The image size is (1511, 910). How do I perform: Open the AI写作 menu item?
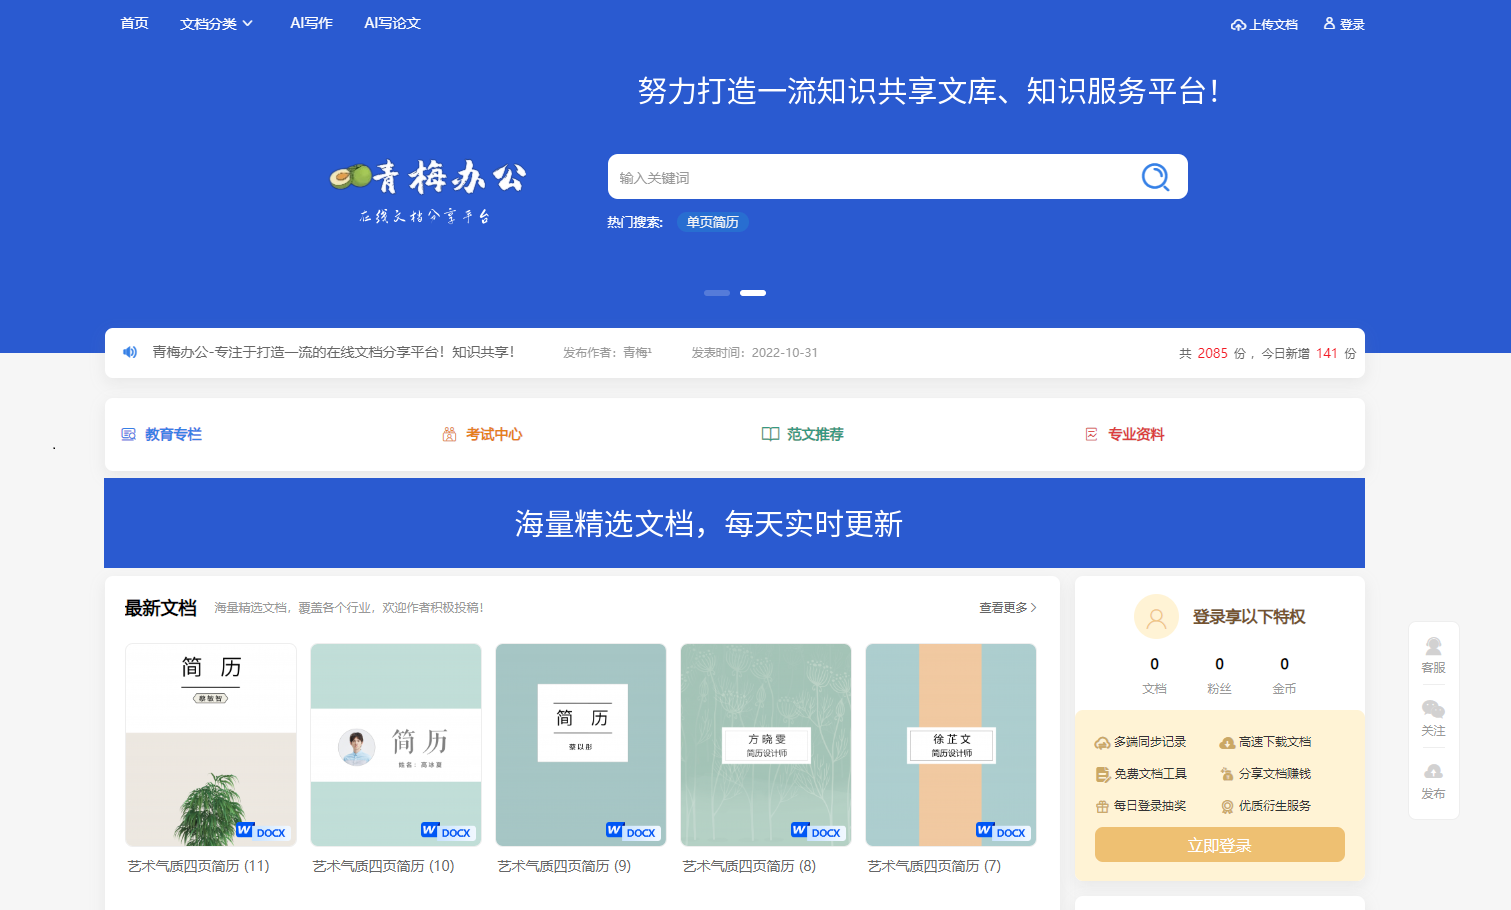[x=311, y=23]
